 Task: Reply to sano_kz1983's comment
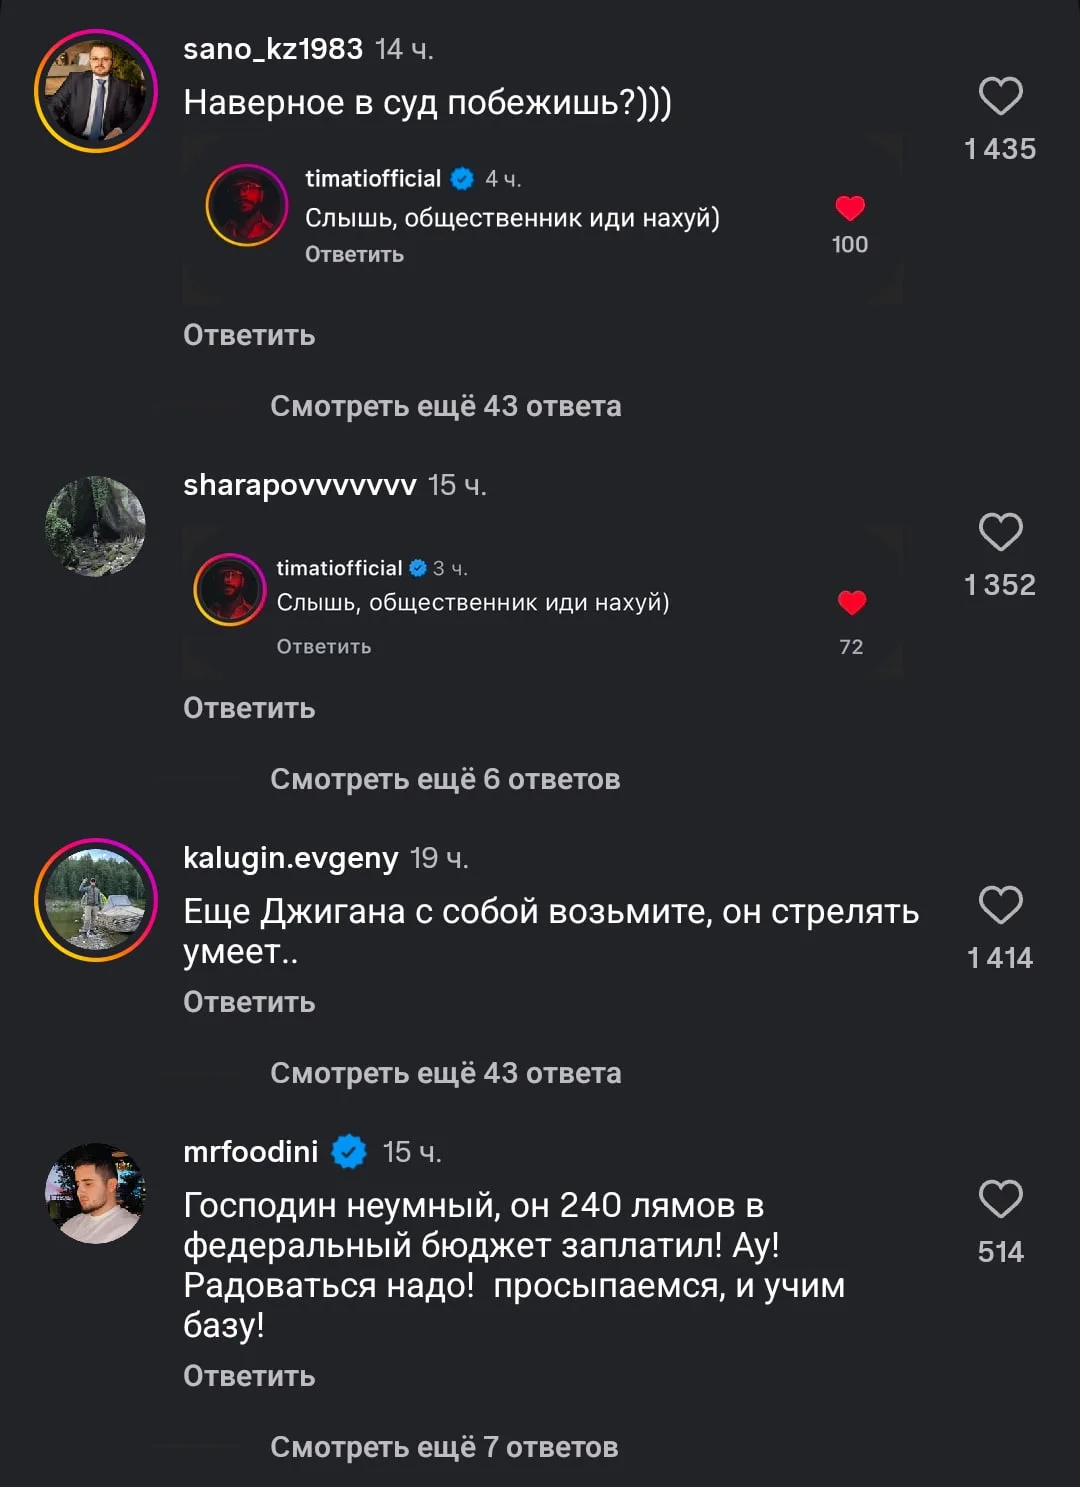coord(249,335)
